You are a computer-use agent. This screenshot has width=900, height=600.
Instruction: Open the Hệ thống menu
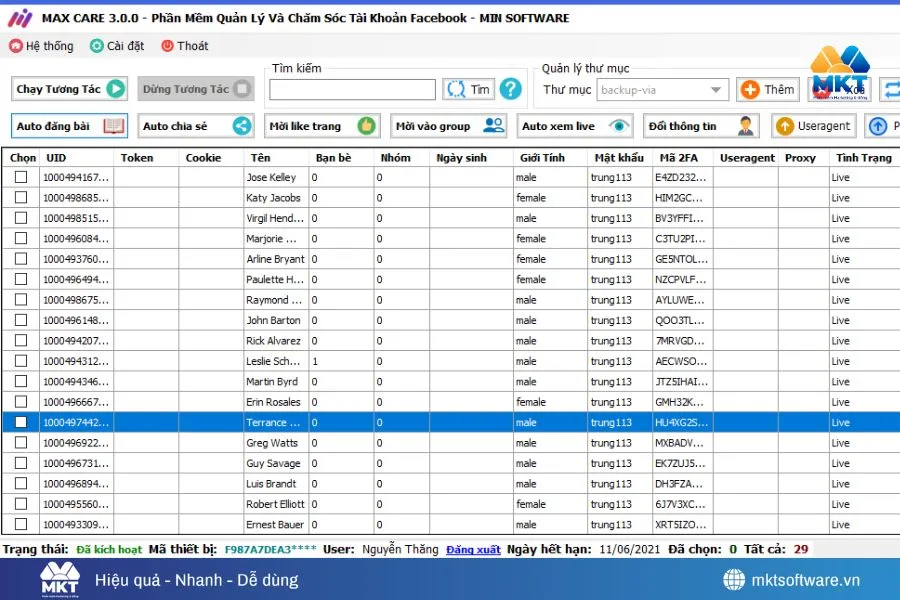click(x=41, y=45)
